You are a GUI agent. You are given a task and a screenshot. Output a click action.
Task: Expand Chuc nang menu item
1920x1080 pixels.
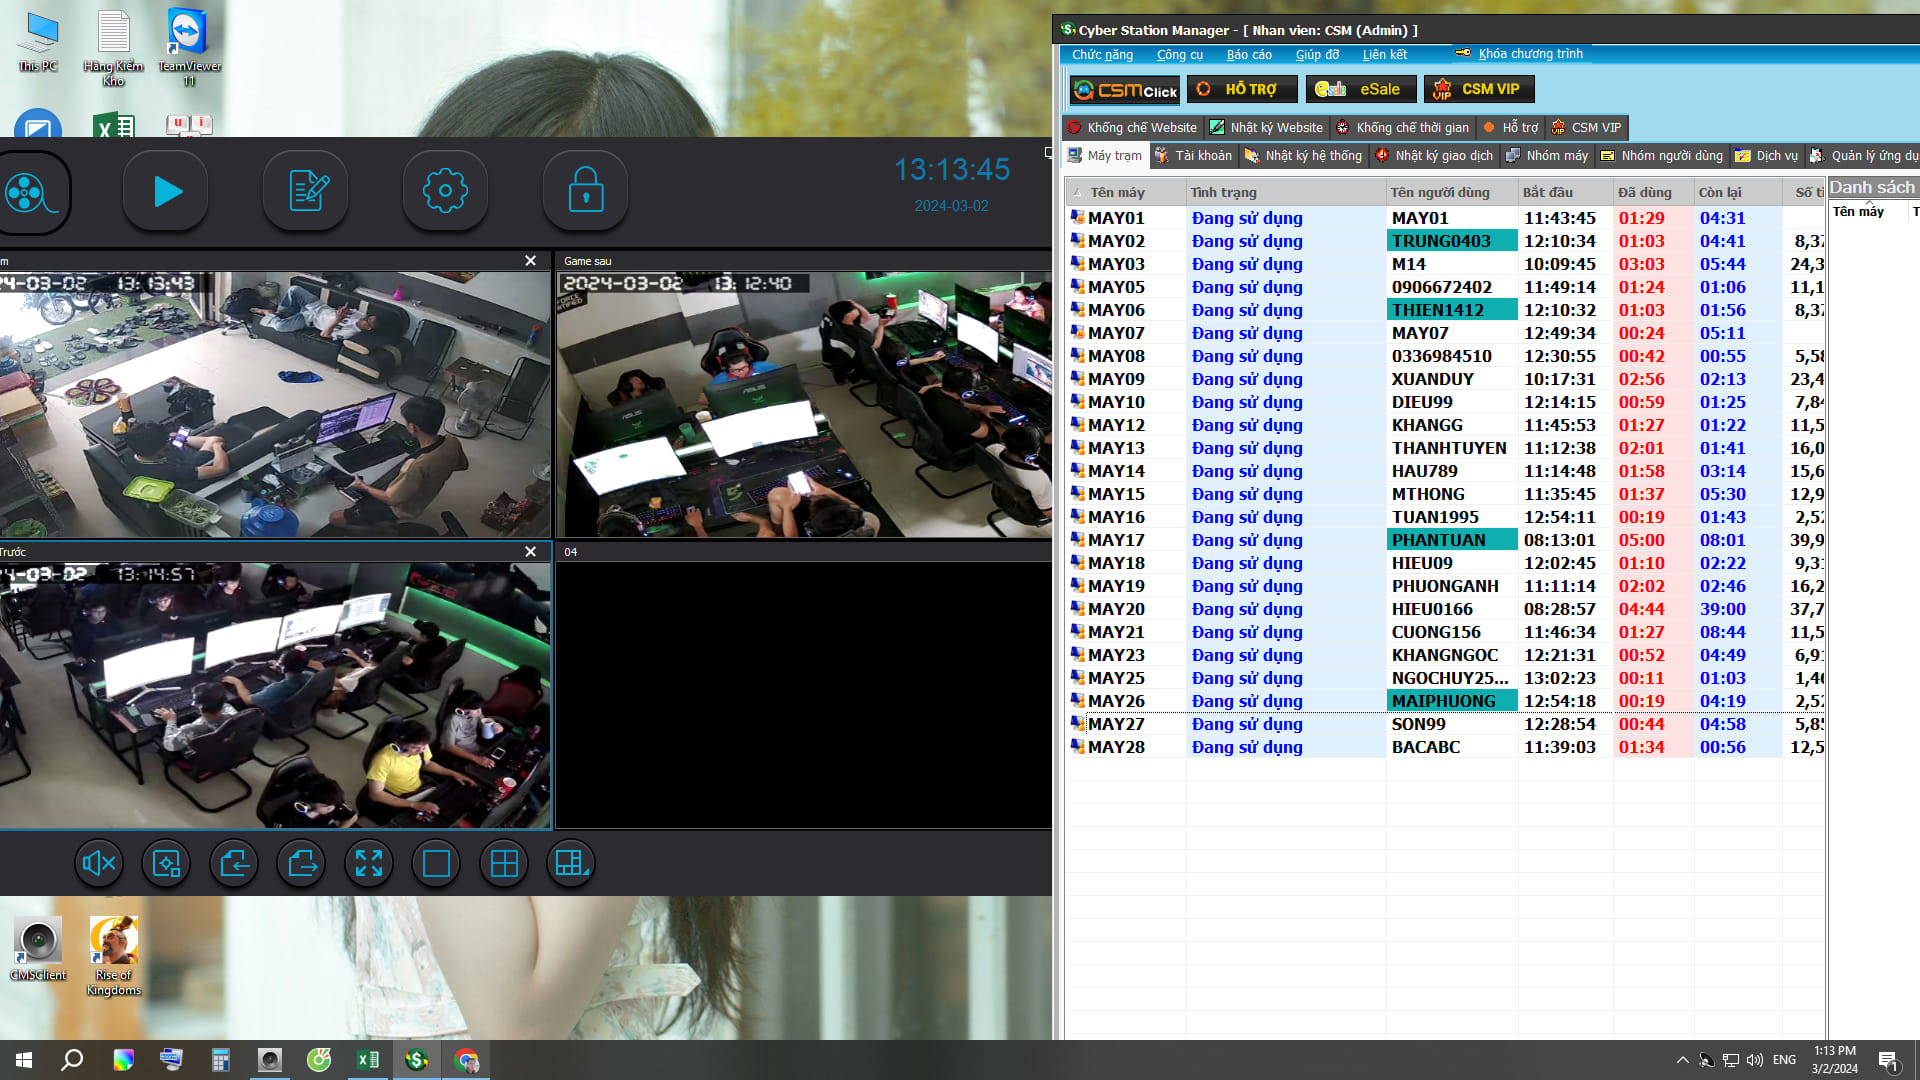[x=1102, y=53]
